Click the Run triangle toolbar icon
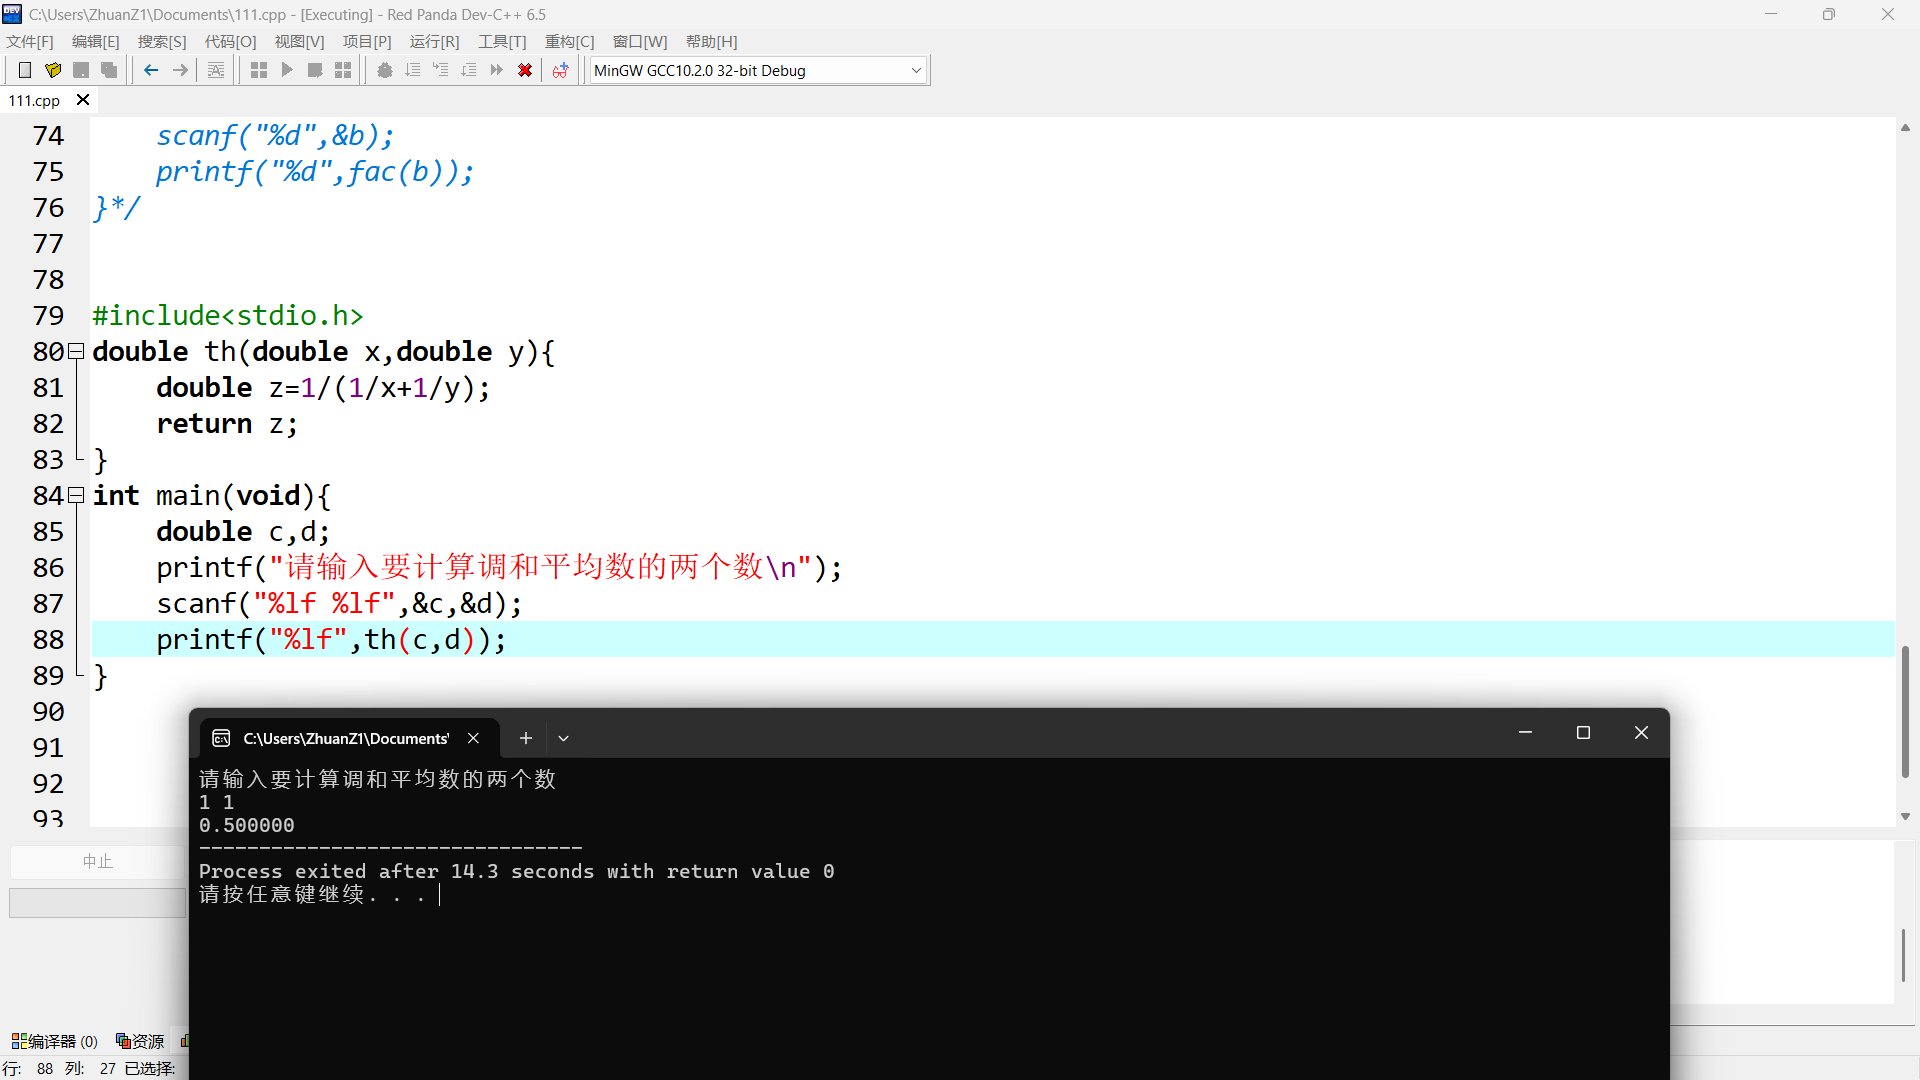This screenshot has width=1920, height=1080. 287,70
